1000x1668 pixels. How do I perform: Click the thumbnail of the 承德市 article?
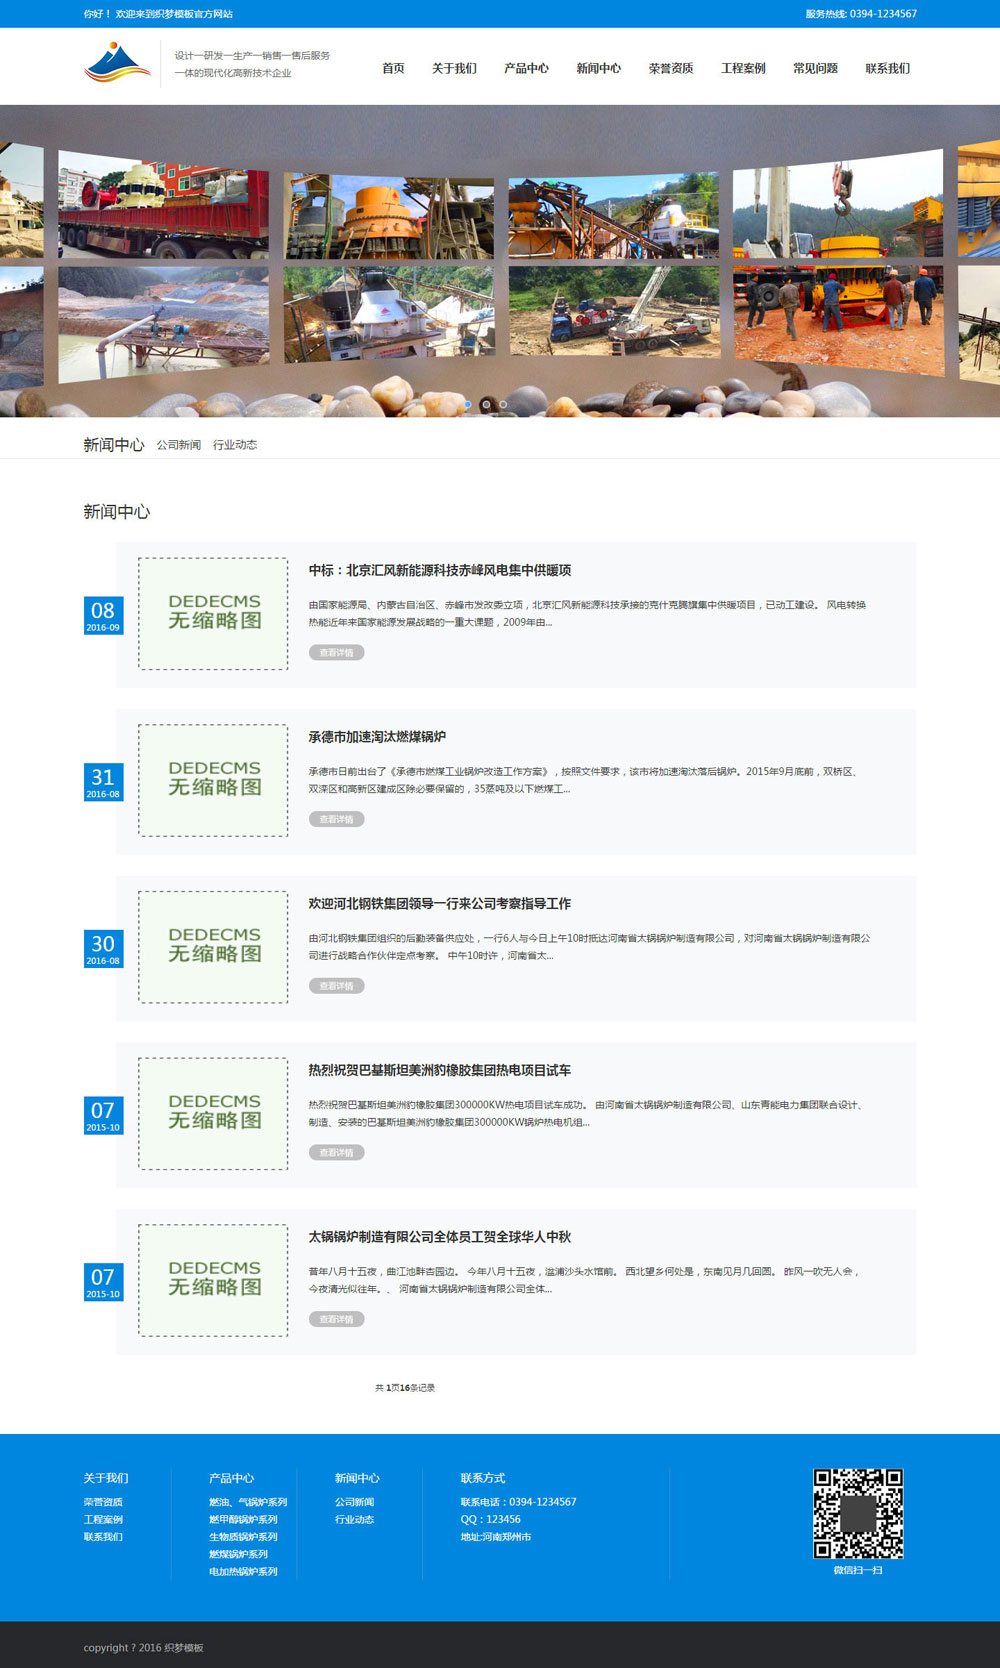point(213,781)
